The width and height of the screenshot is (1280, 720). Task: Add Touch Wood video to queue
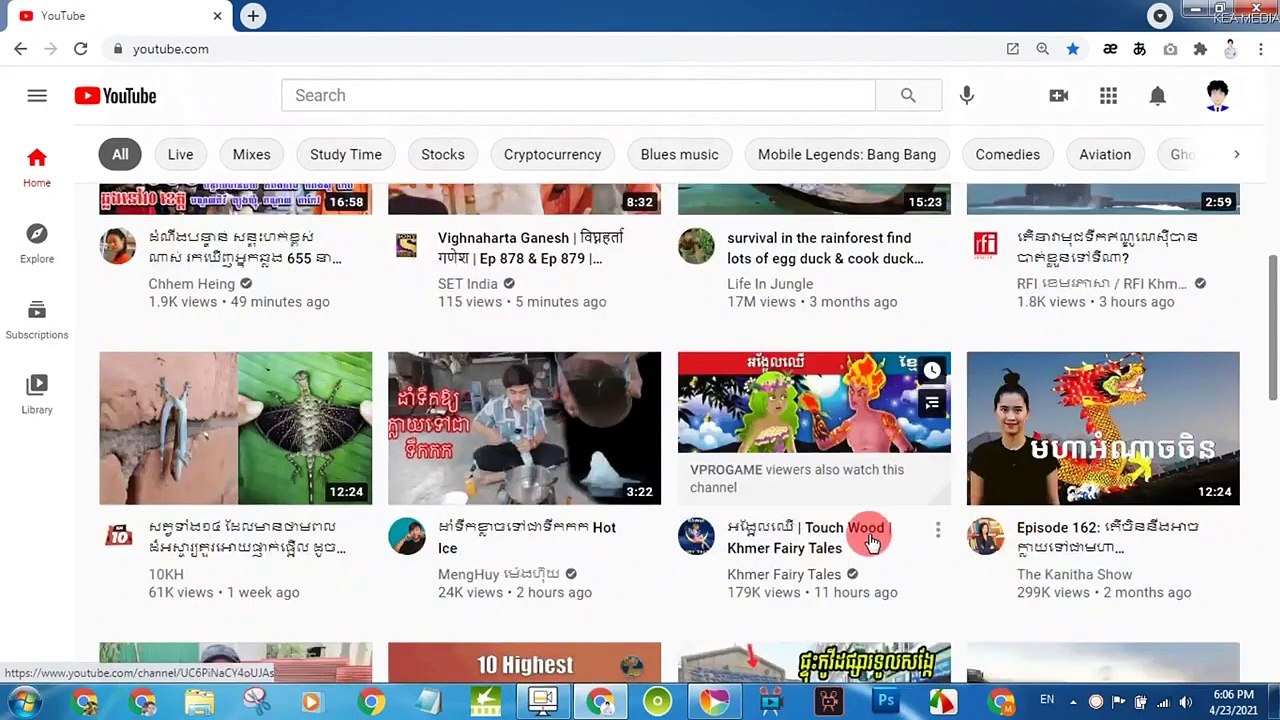[x=932, y=404]
